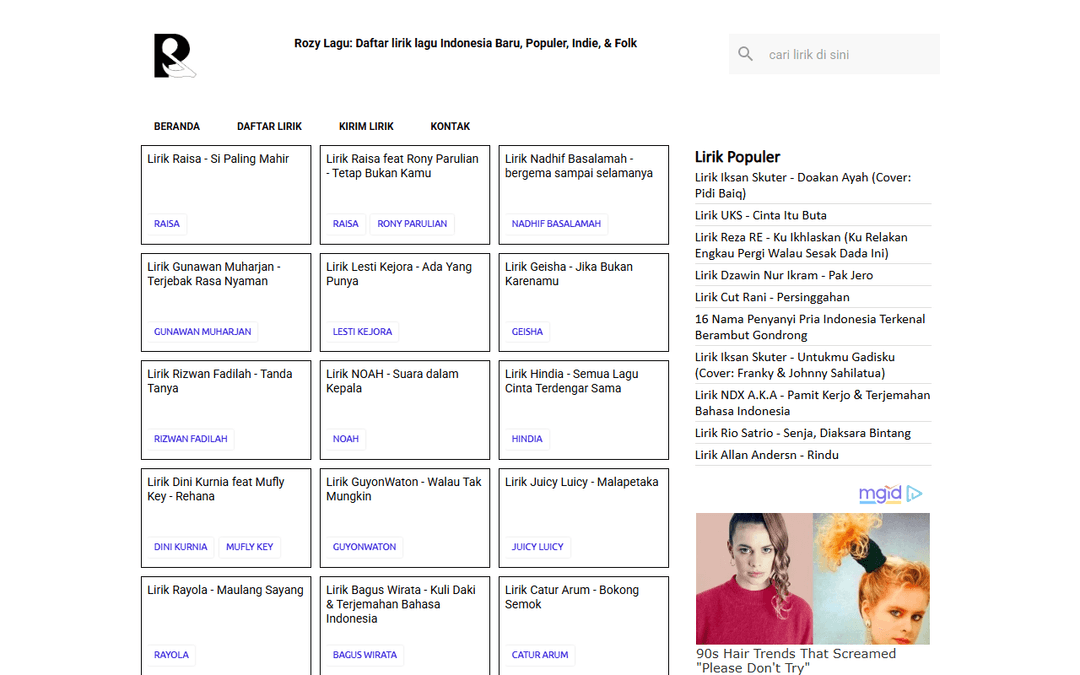Screen dimensions: 1080x675
Task: Click the Rozy Lagu site logo
Action: pos(175,56)
